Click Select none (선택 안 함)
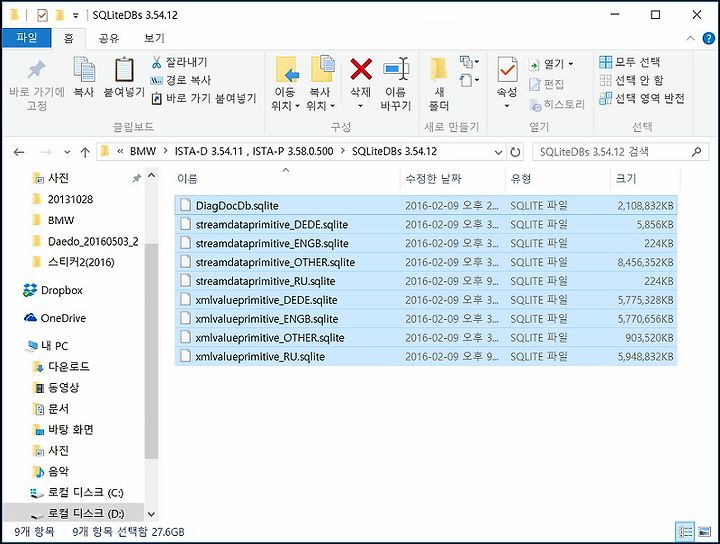 [x=632, y=80]
